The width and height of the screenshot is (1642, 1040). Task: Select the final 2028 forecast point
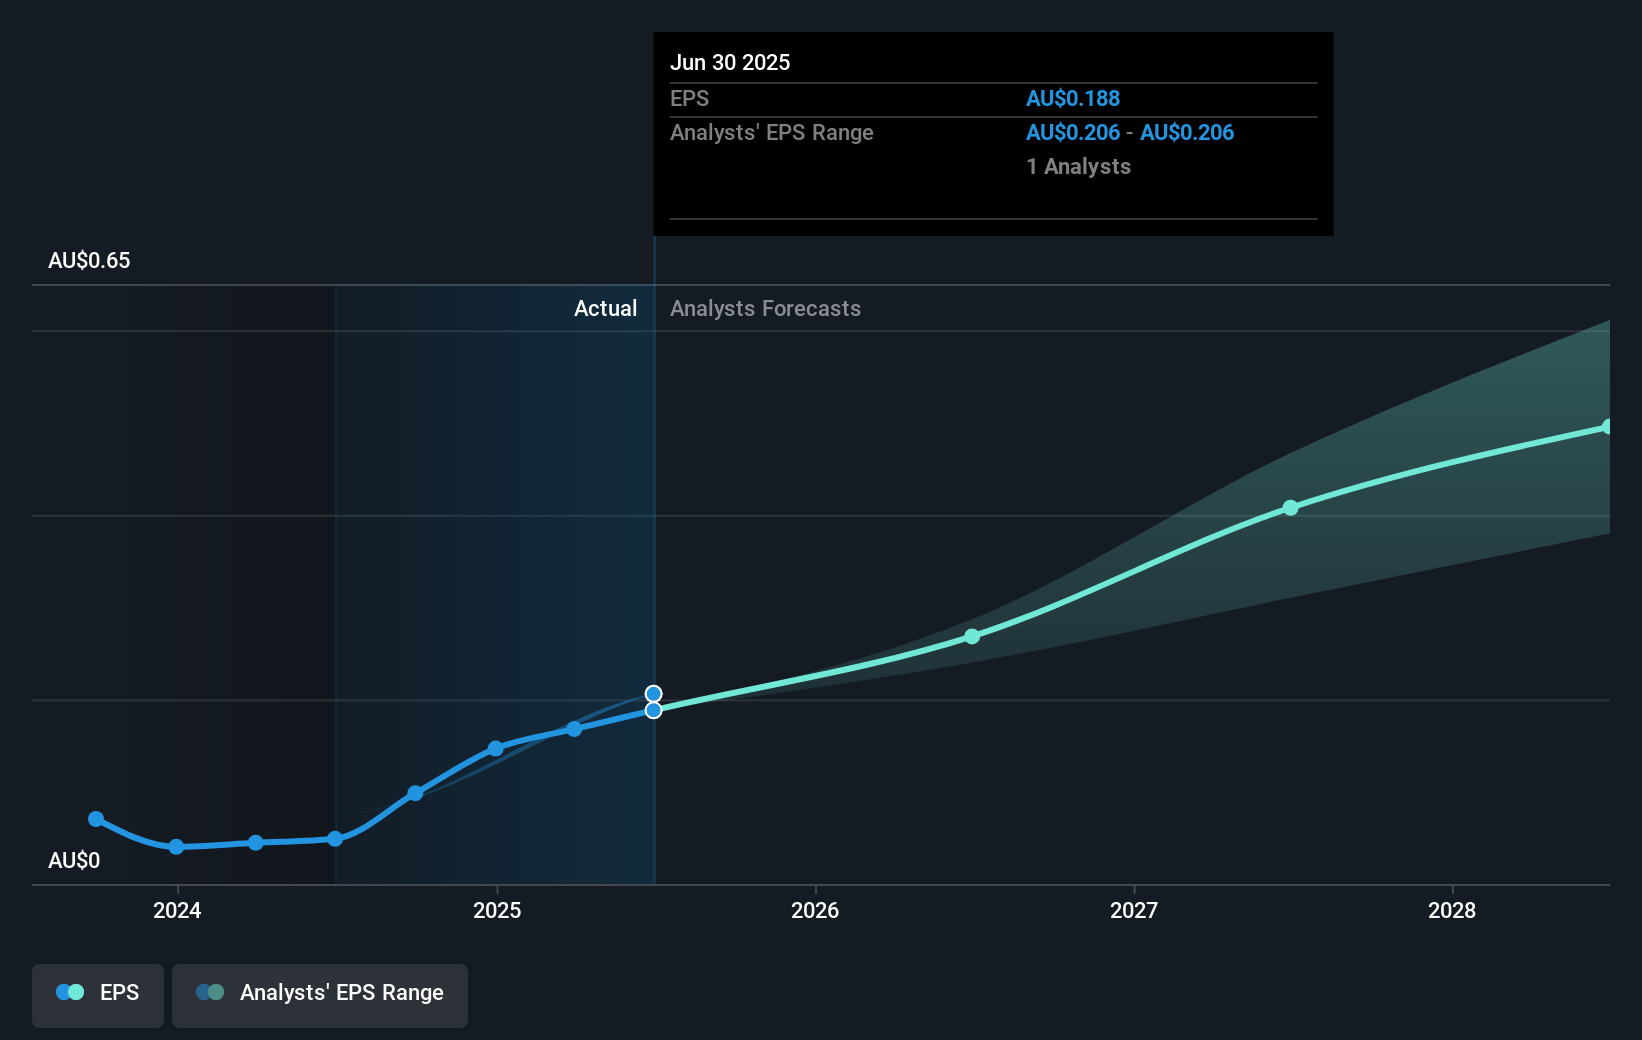1607,428
